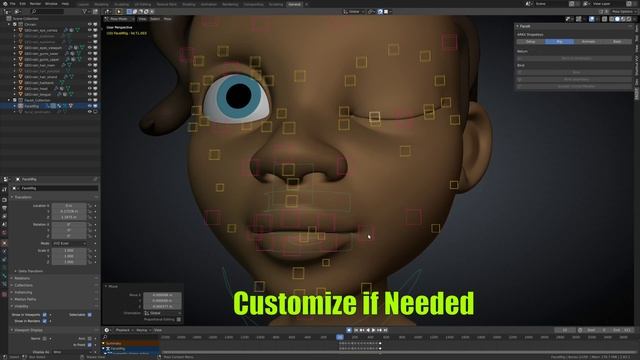The width and height of the screenshot is (640, 360).
Task: Expand the Delta Transform section
Action: [30, 271]
